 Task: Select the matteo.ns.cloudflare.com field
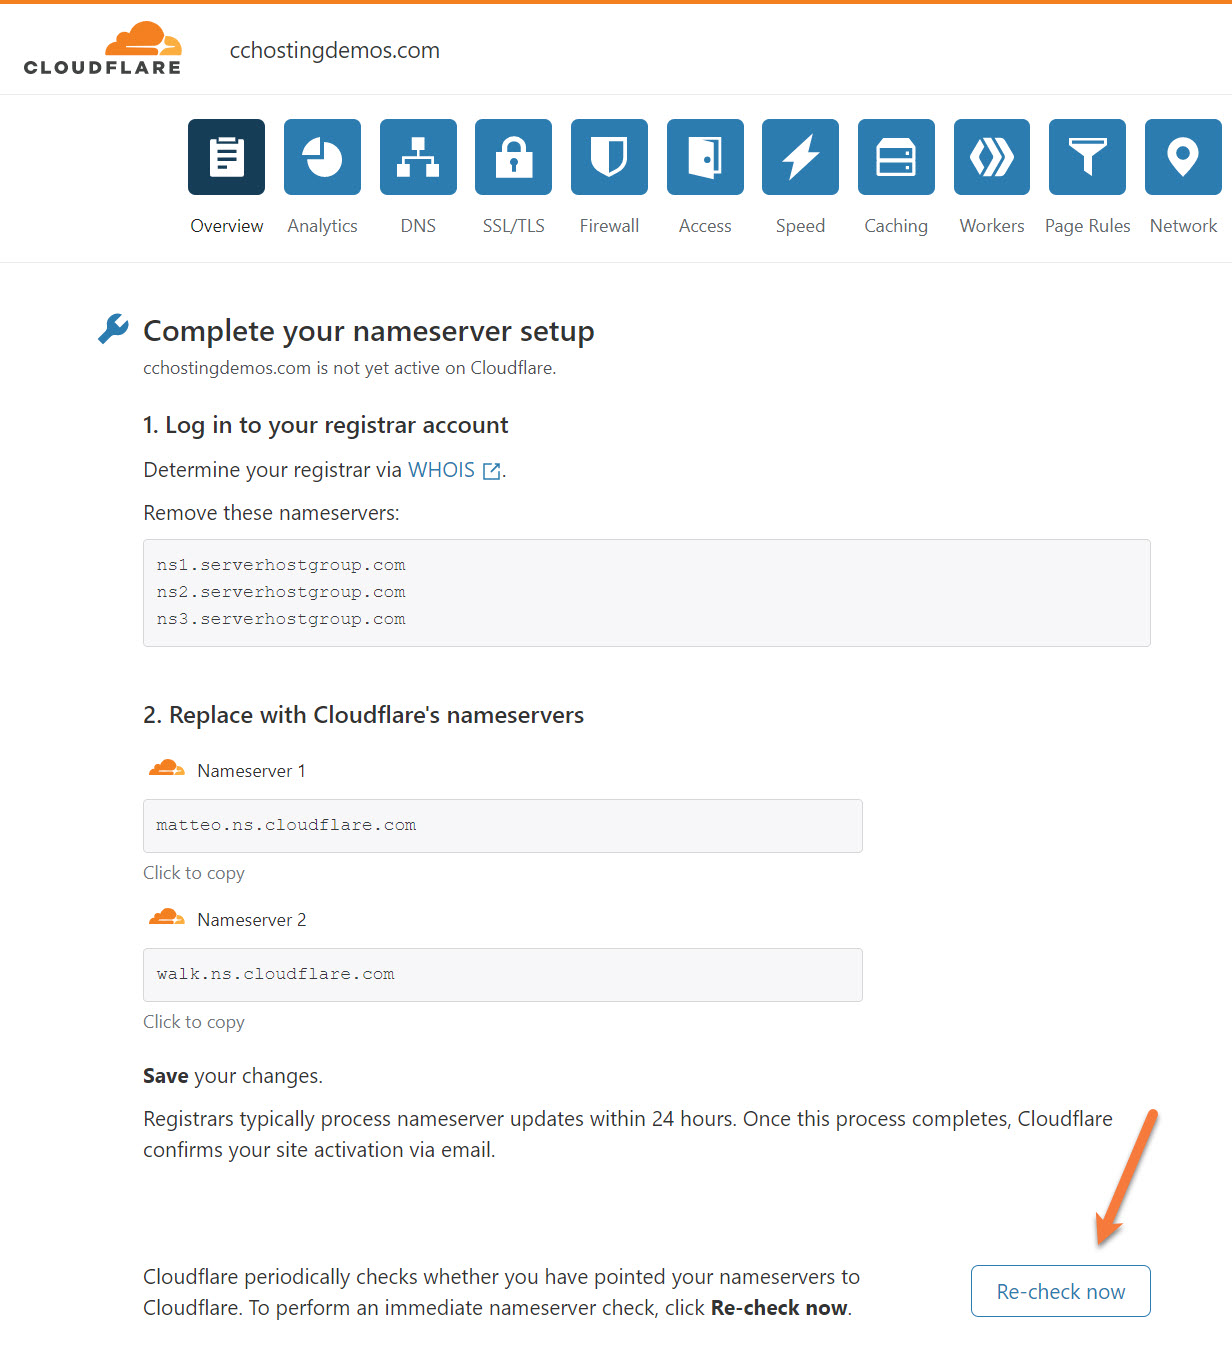point(502,825)
